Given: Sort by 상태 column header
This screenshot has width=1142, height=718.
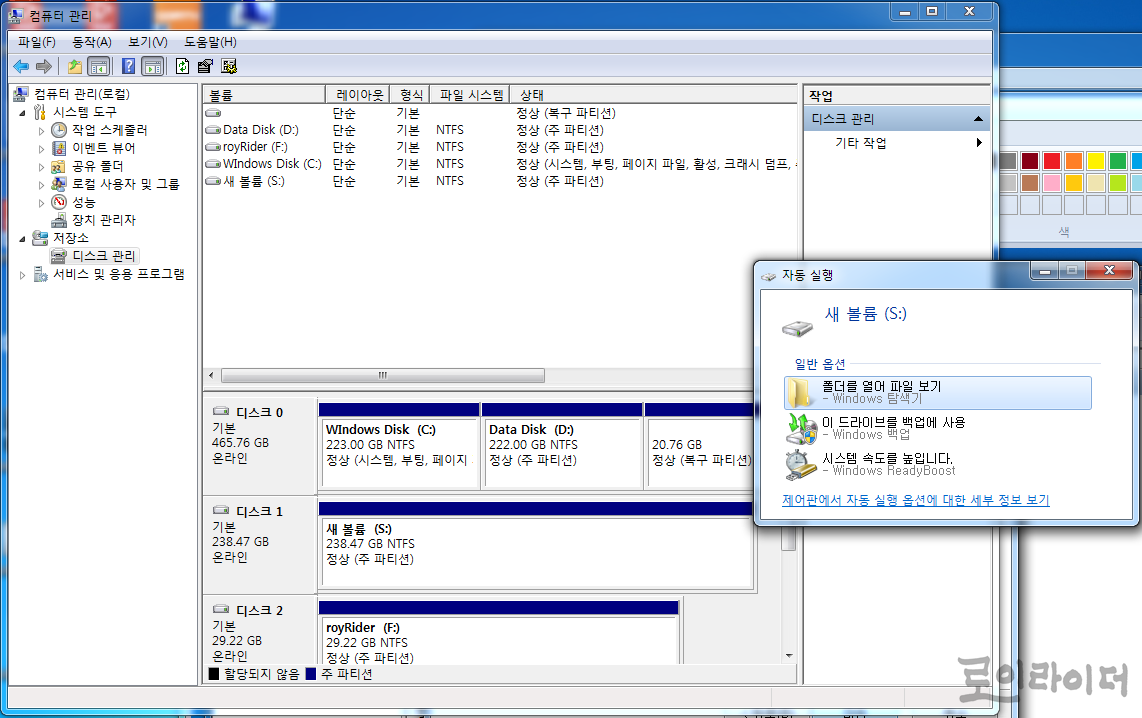Looking at the screenshot, I should (x=653, y=95).
